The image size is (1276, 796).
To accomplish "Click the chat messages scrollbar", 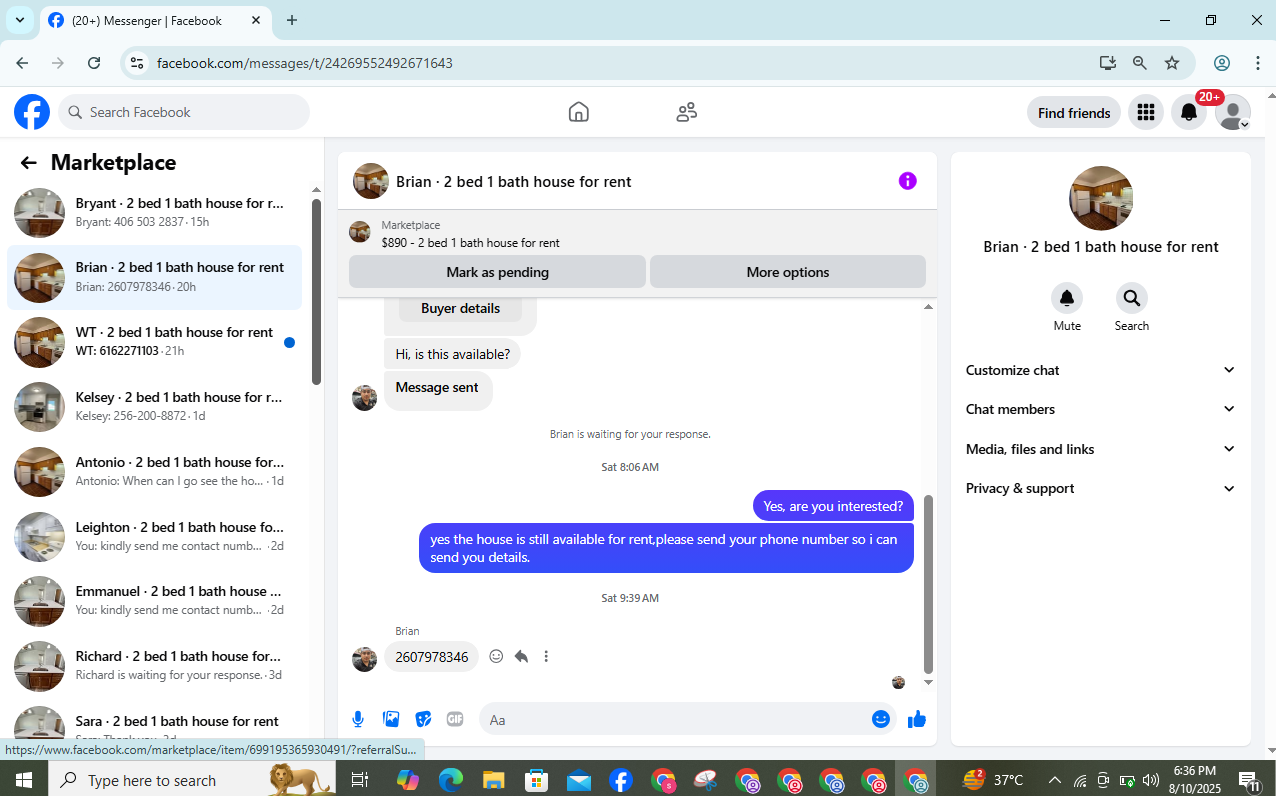I will 928,583.
